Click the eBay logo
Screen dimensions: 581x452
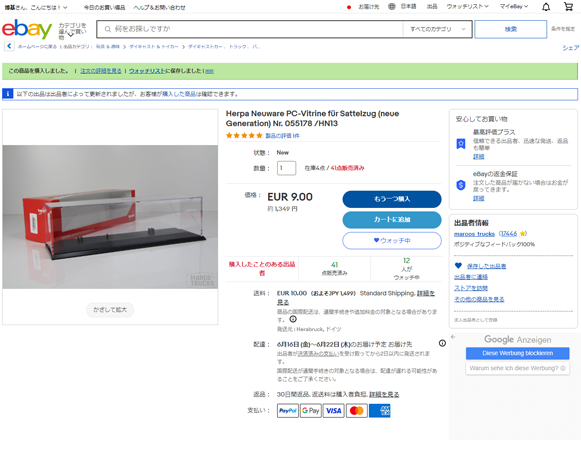pyautogui.click(x=27, y=29)
